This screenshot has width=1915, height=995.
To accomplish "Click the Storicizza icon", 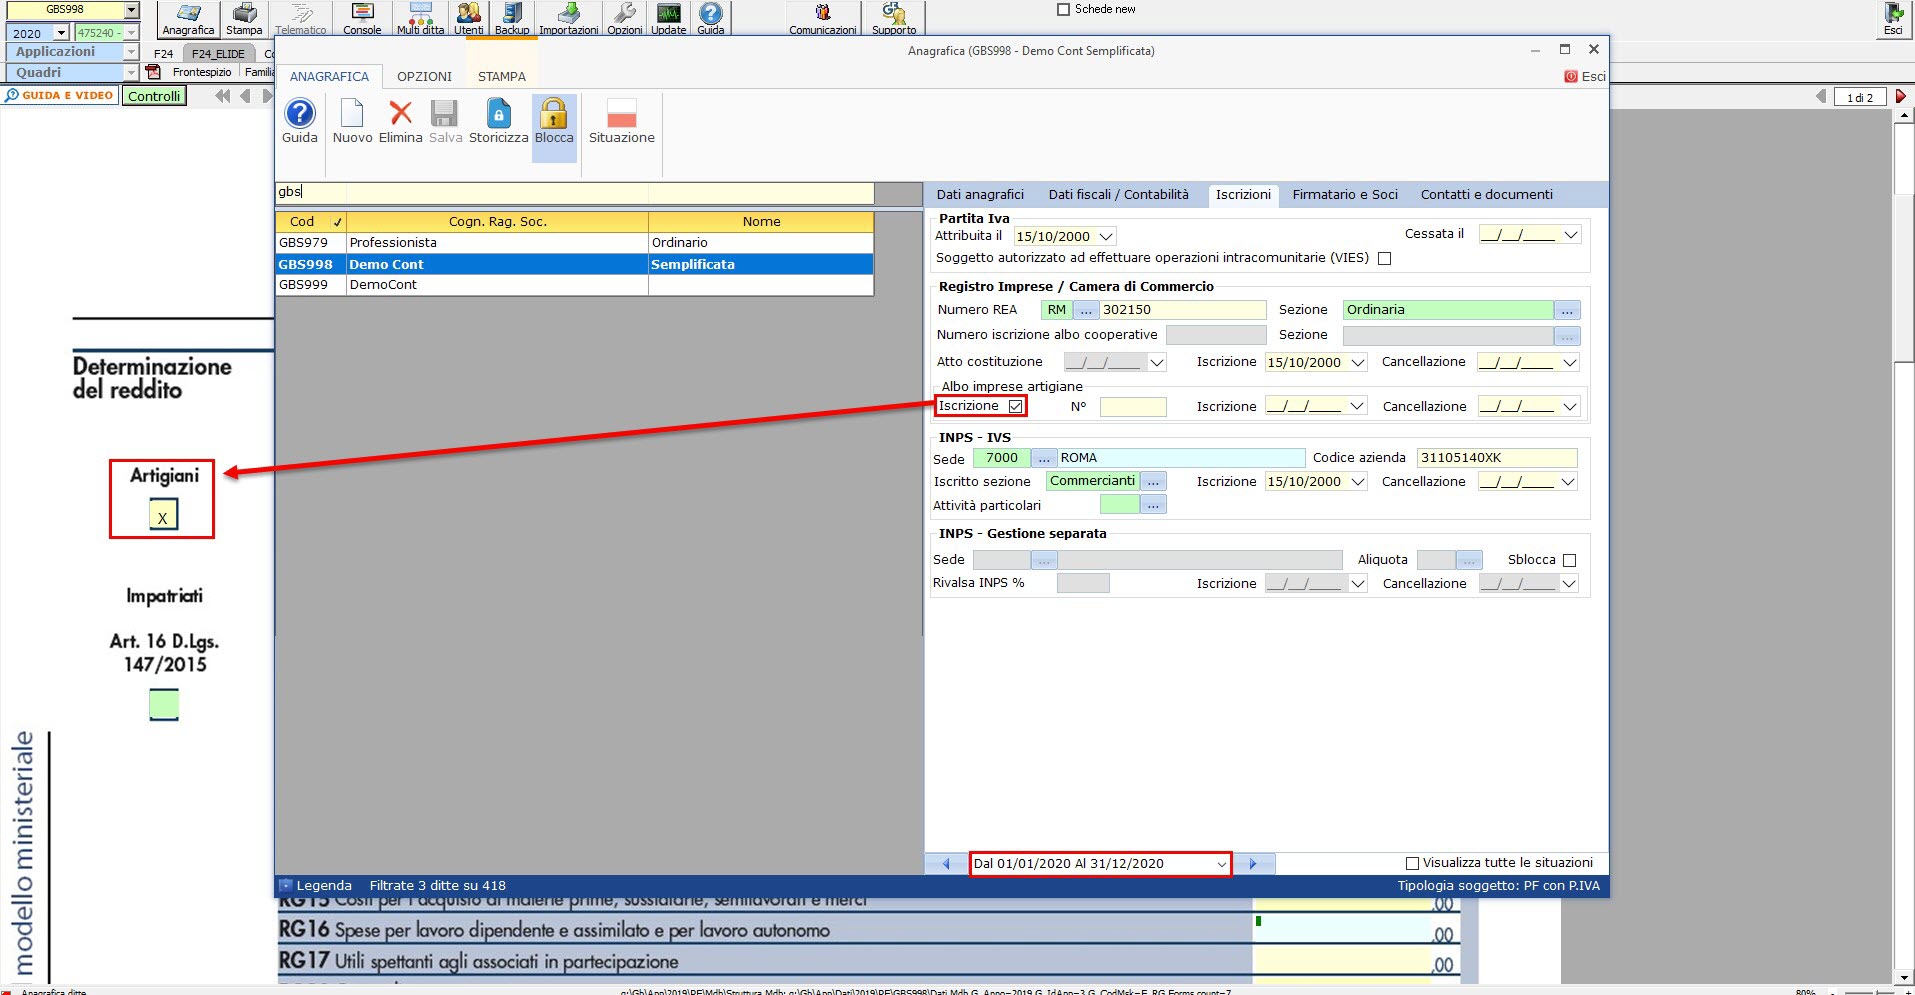I will (498, 122).
